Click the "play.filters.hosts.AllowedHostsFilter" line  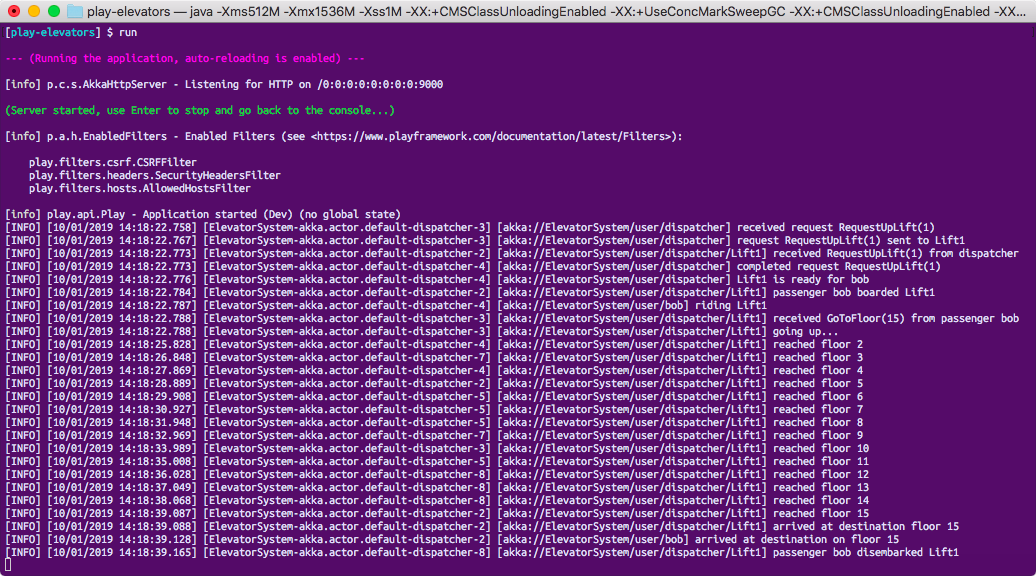pos(139,188)
